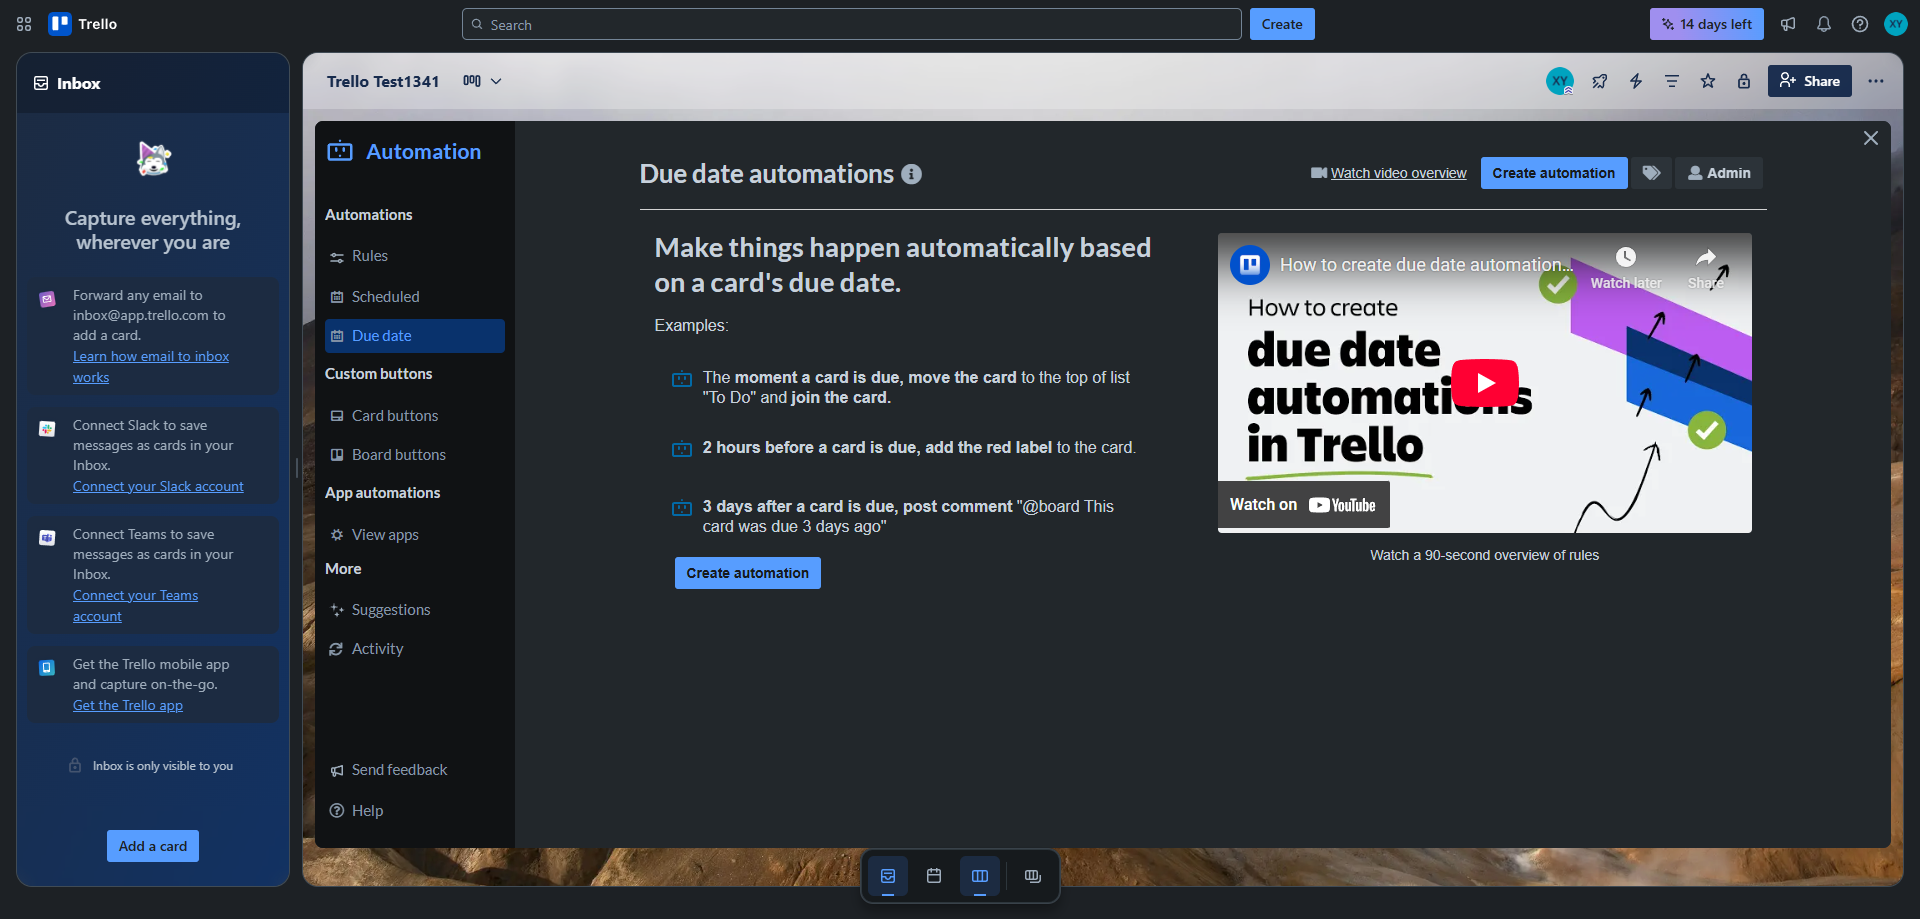Open View apps under App automations
This screenshot has width=1920, height=919.
[x=415, y=535]
